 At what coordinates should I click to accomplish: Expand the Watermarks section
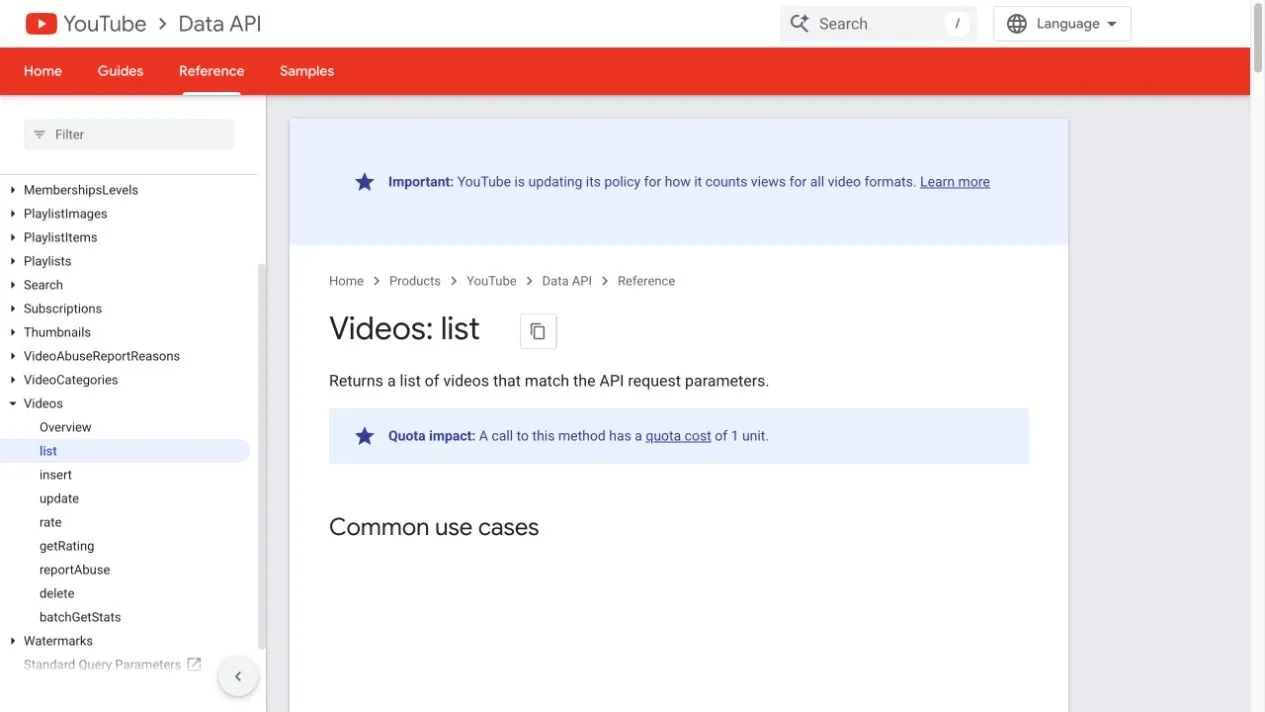point(13,641)
